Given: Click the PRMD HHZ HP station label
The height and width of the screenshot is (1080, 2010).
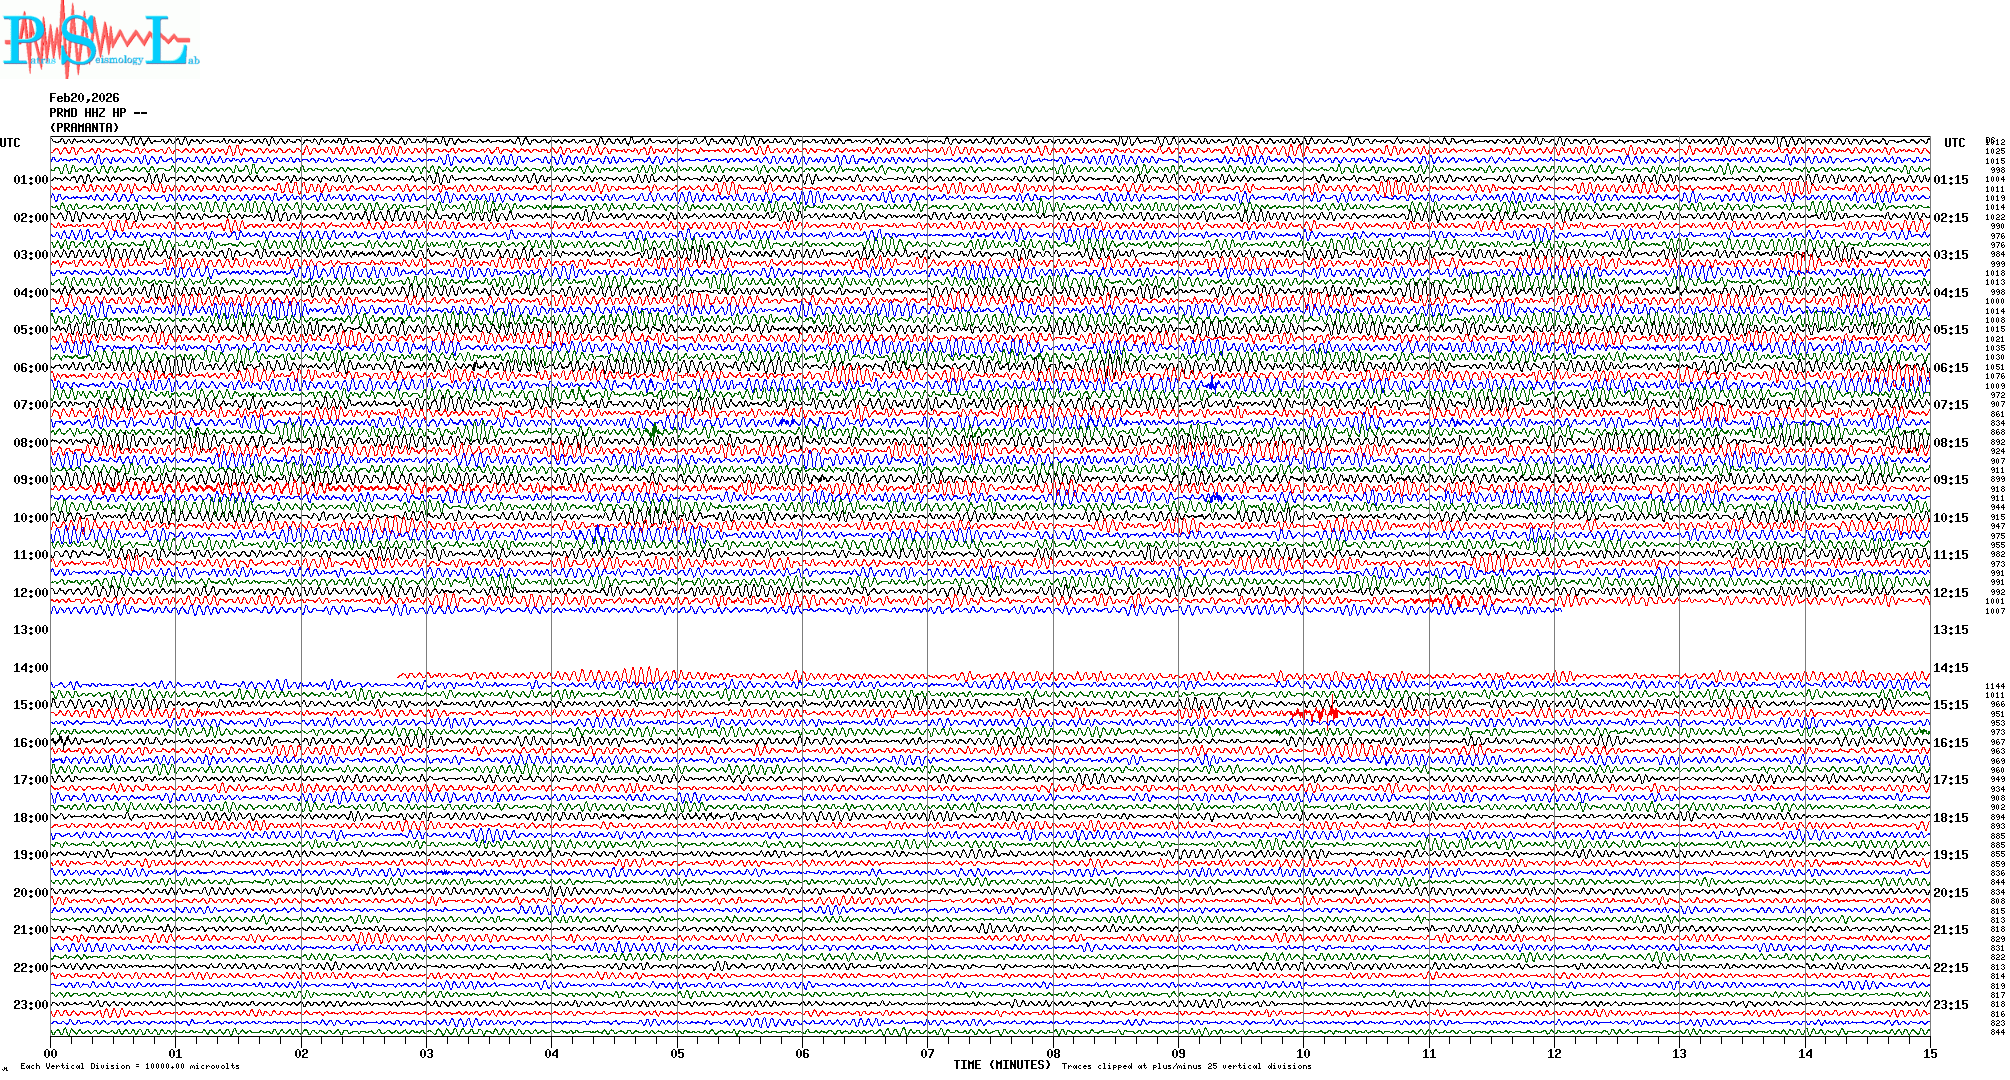Looking at the screenshot, I should coord(98,113).
